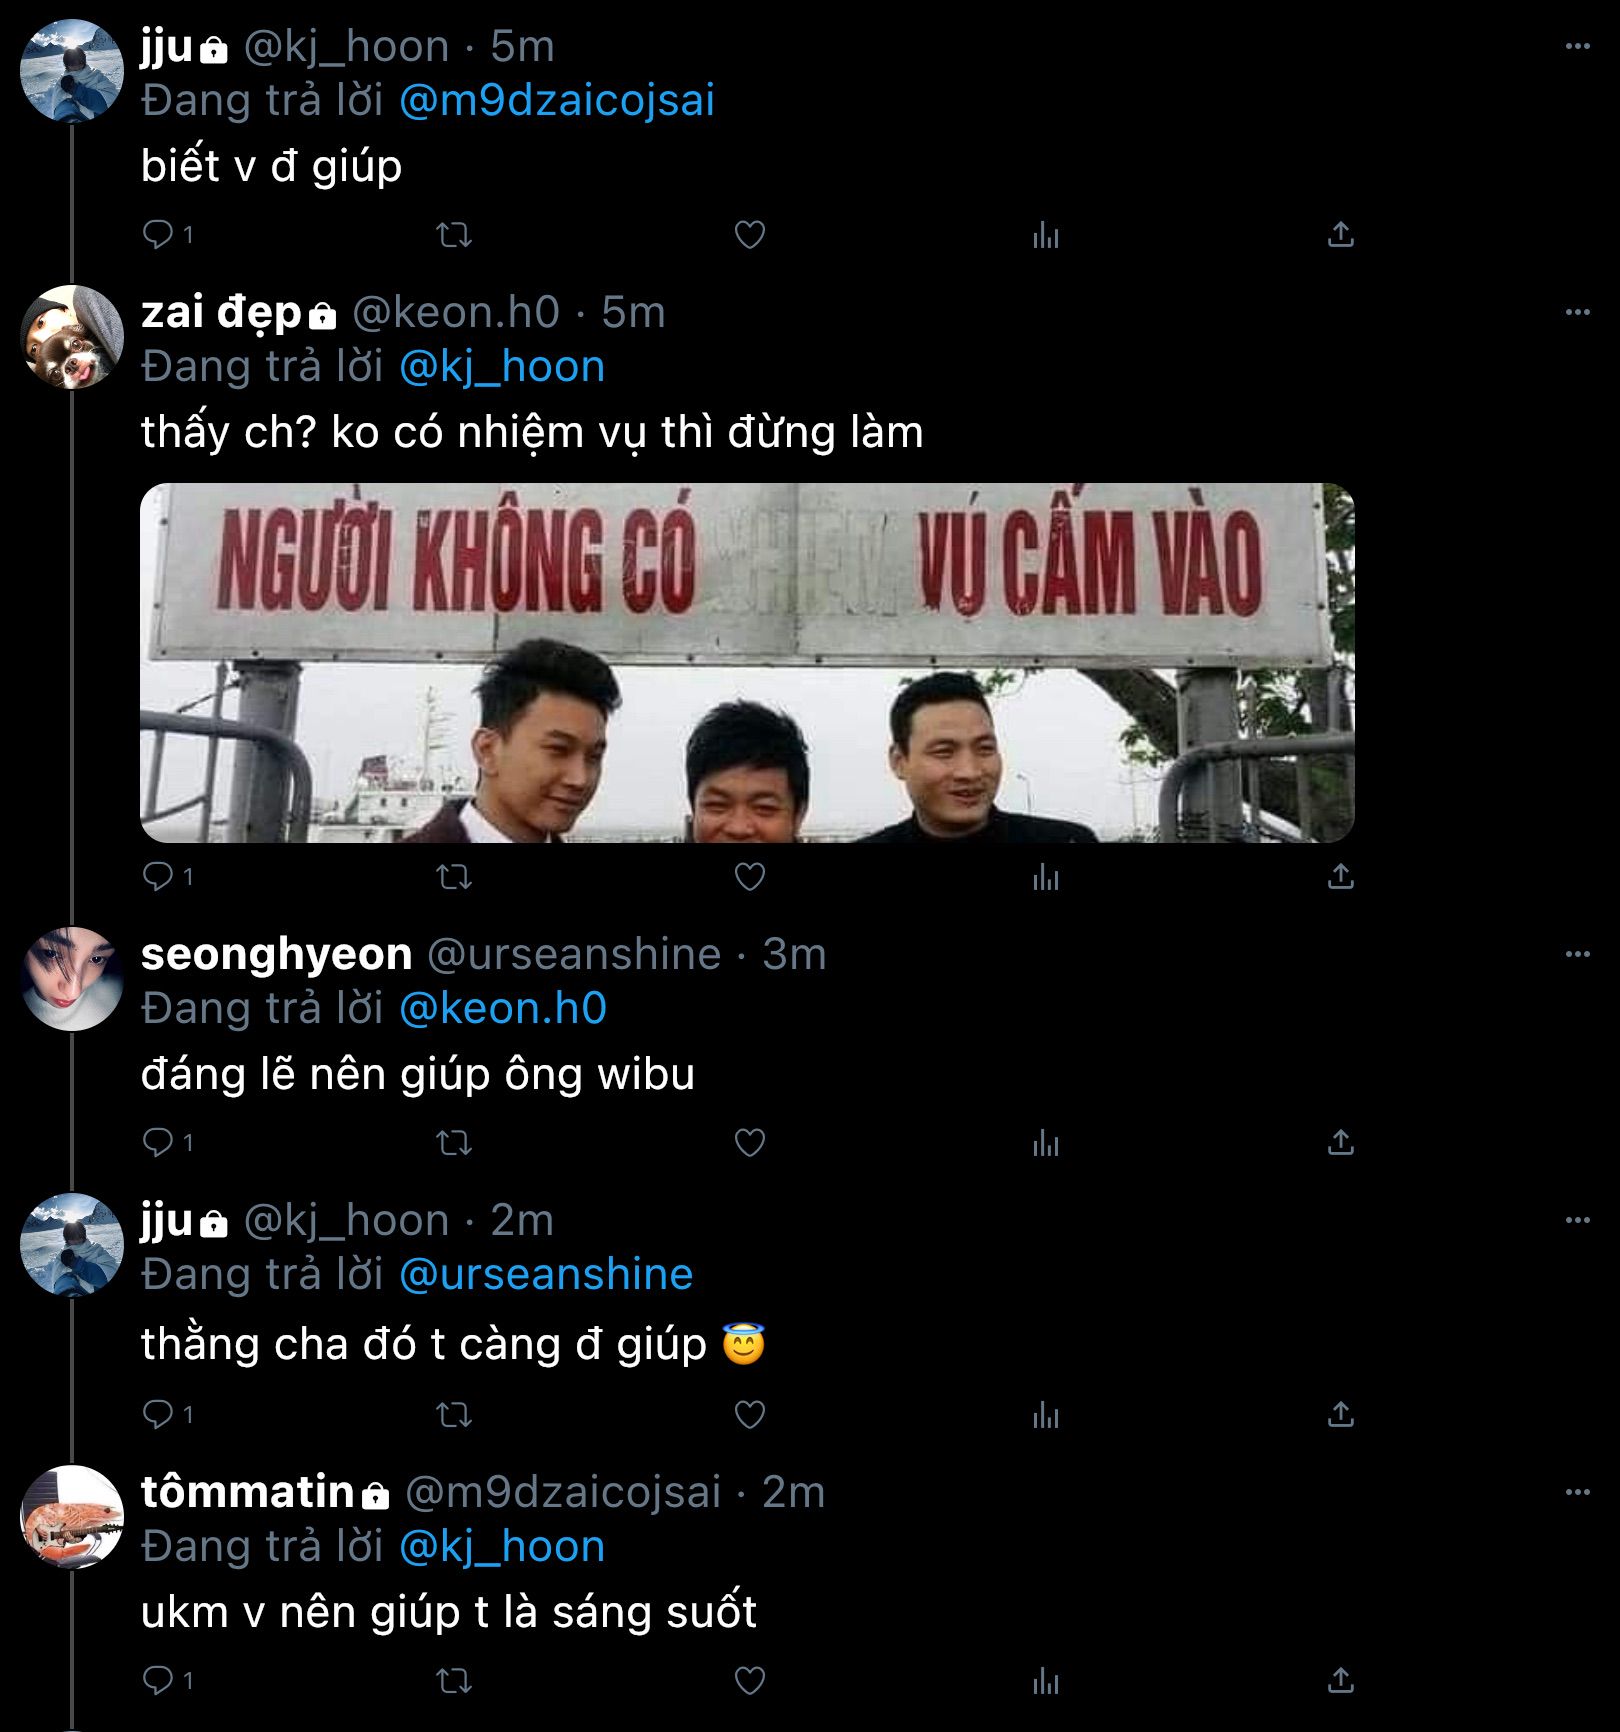This screenshot has width=1620, height=1732.
Task: View analytics for tômmatin's tweet
Action: tap(1046, 1680)
